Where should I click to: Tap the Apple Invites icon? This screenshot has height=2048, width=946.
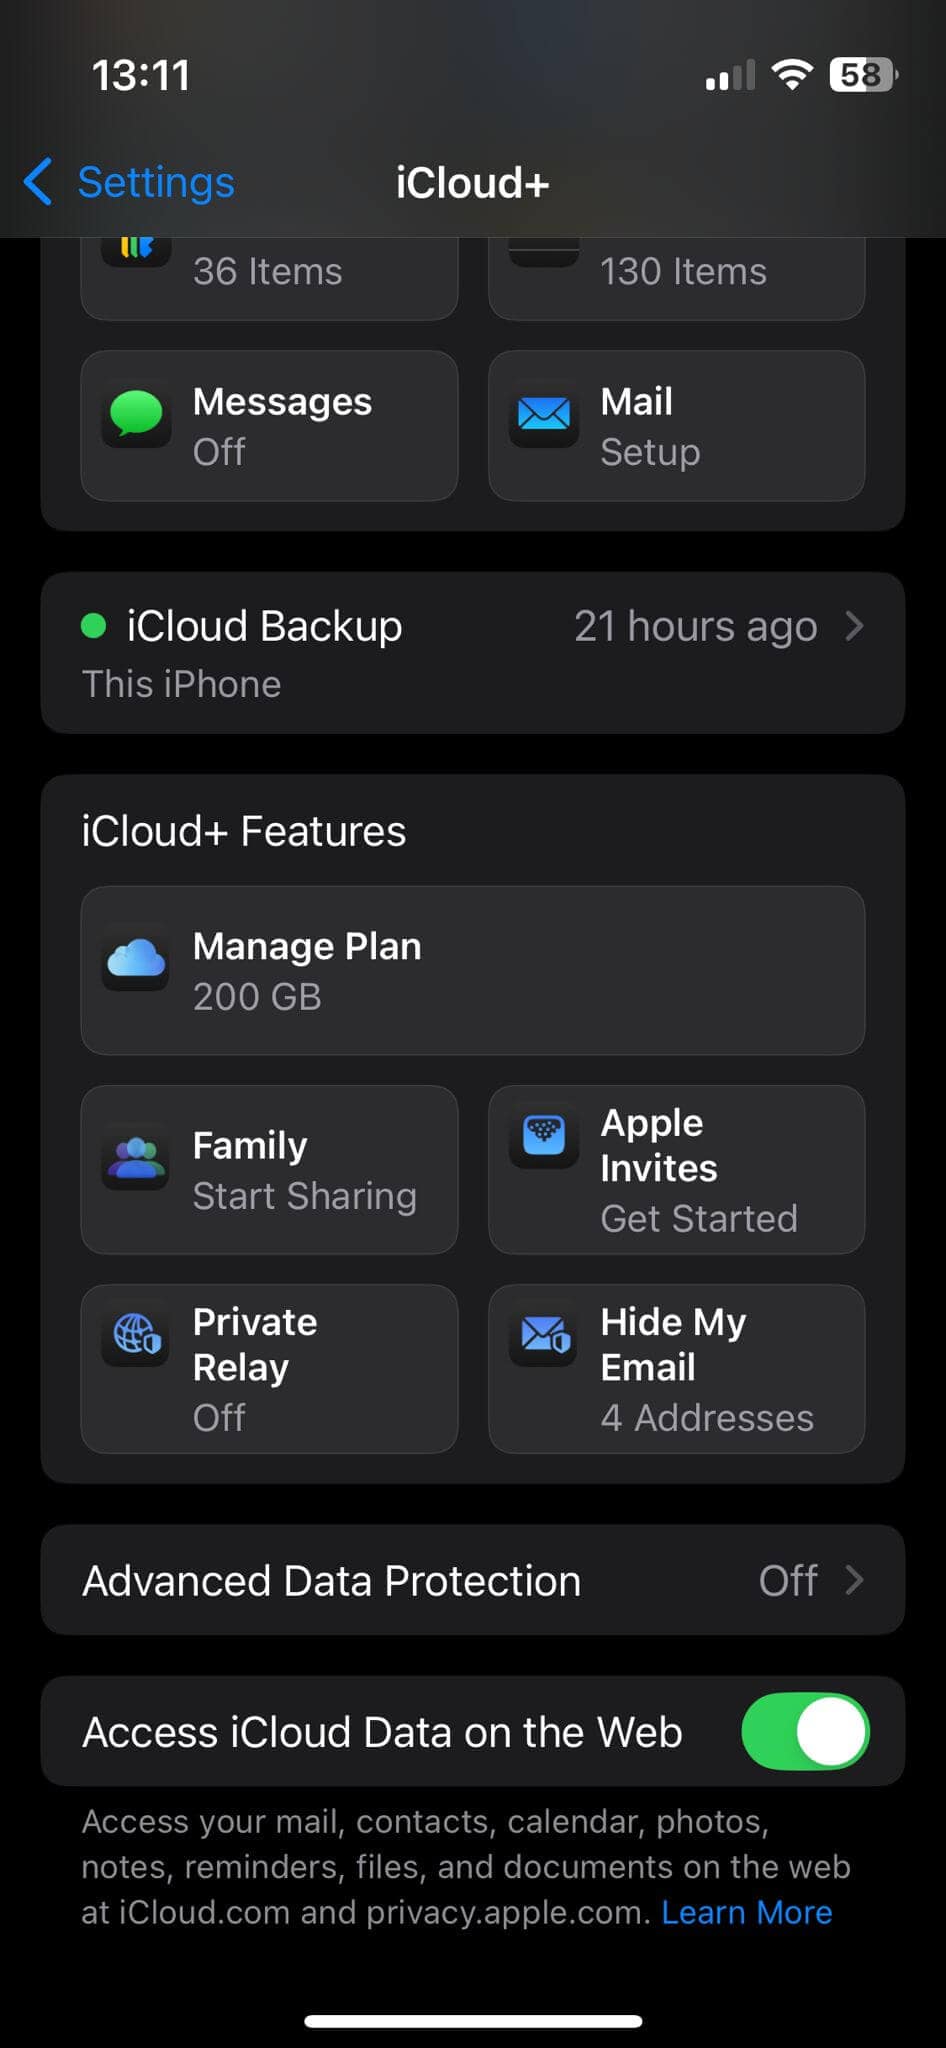pos(544,1135)
